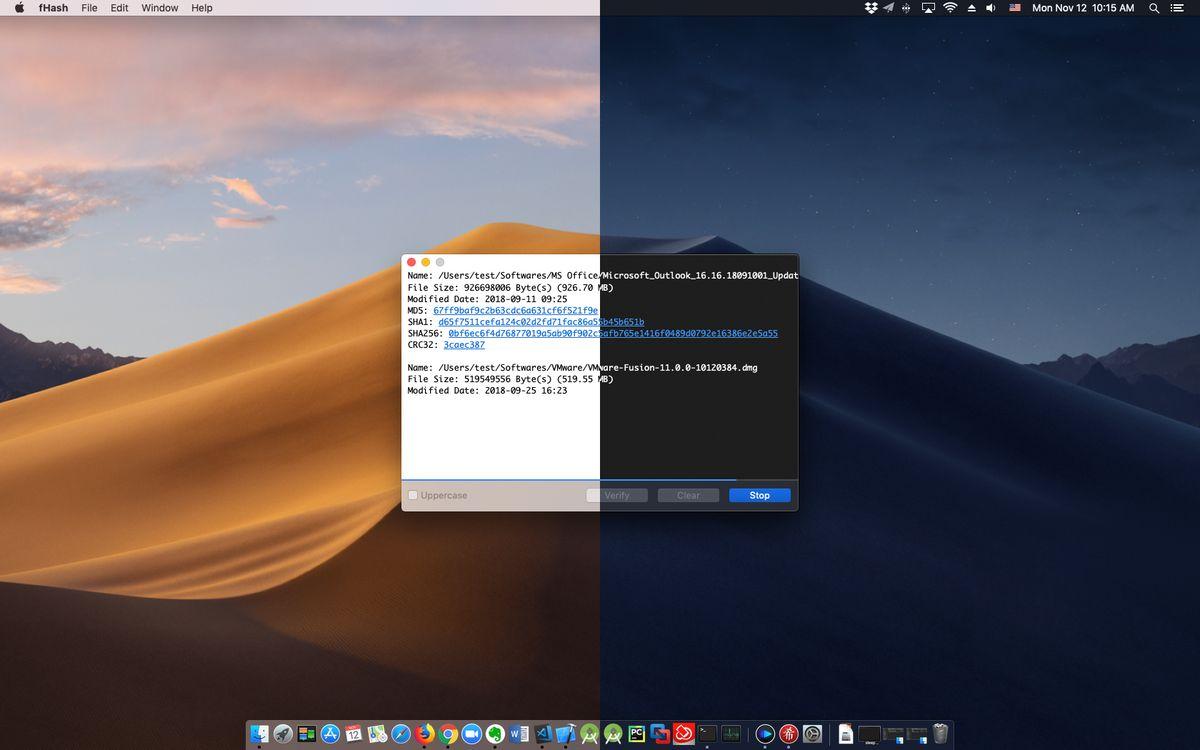This screenshot has height=750, width=1200.
Task: Open the Wi-Fi status menu
Action: (x=950, y=8)
